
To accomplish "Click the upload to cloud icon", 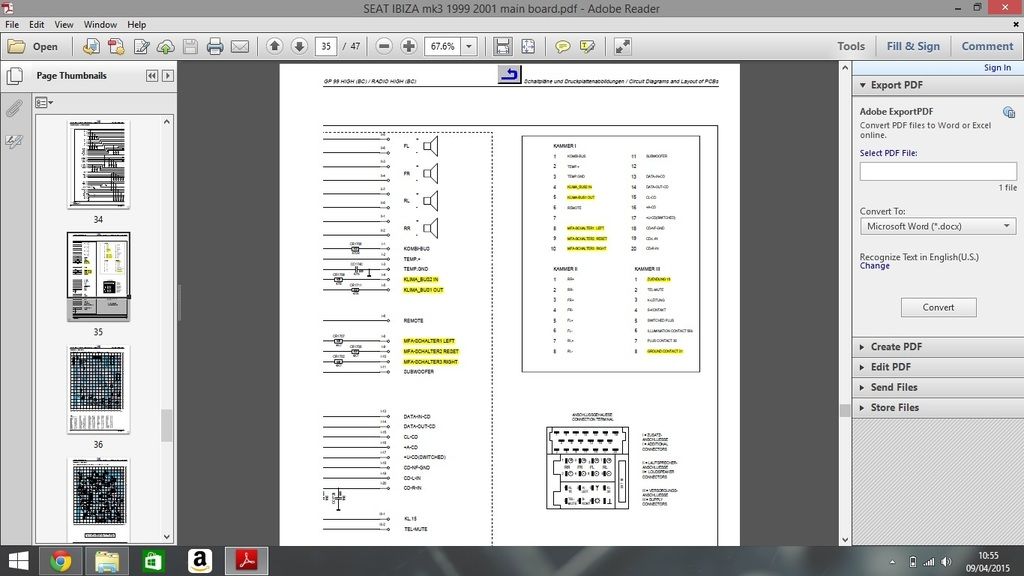I will click(x=166, y=46).
